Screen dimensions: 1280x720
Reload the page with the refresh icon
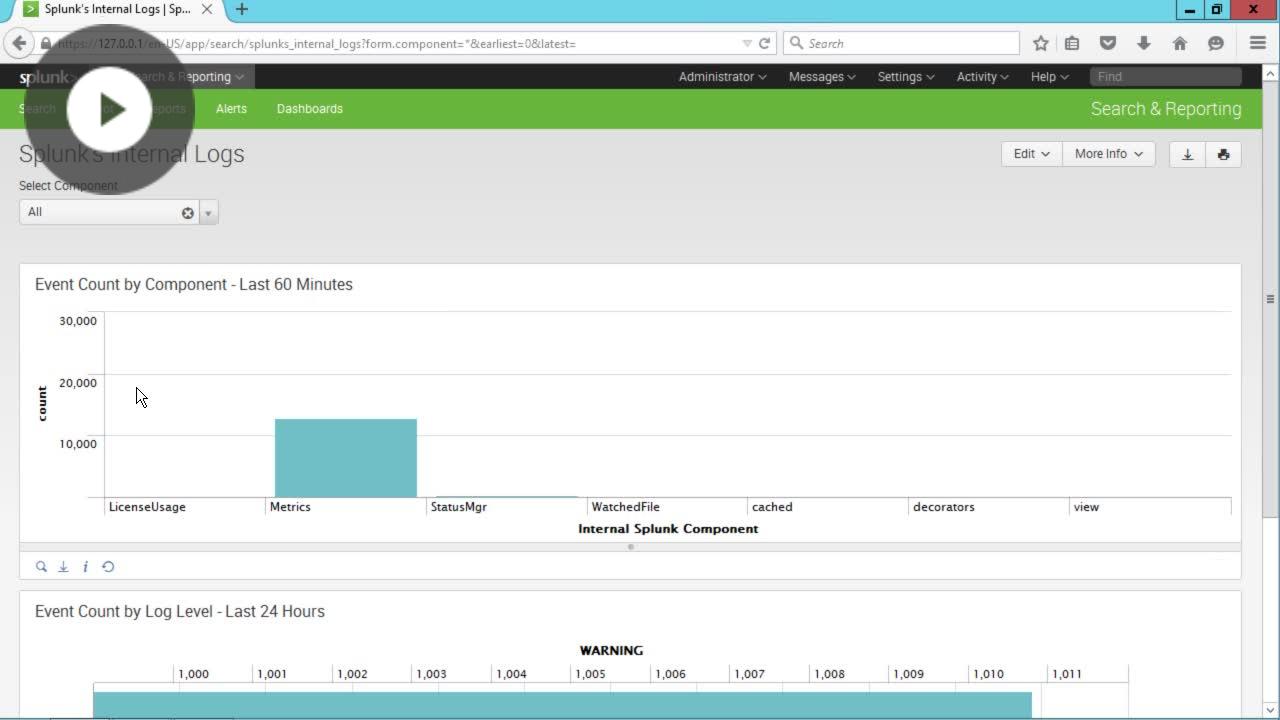click(764, 43)
